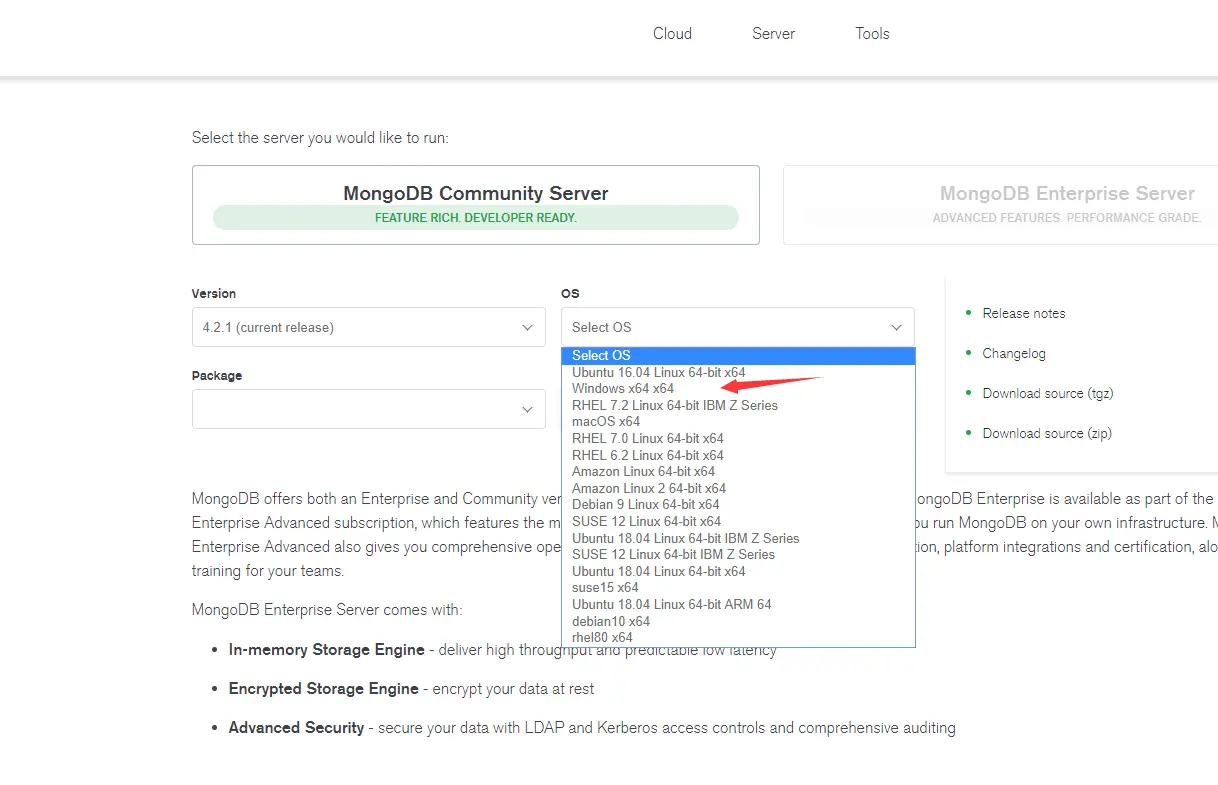The image size is (1218, 785).
Task: Choose rhel80 x64 option
Action: pyautogui.click(x=738, y=637)
